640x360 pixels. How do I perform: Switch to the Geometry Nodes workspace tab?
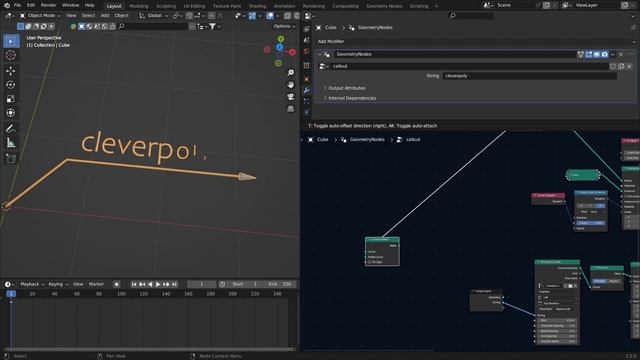click(x=384, y=6)
